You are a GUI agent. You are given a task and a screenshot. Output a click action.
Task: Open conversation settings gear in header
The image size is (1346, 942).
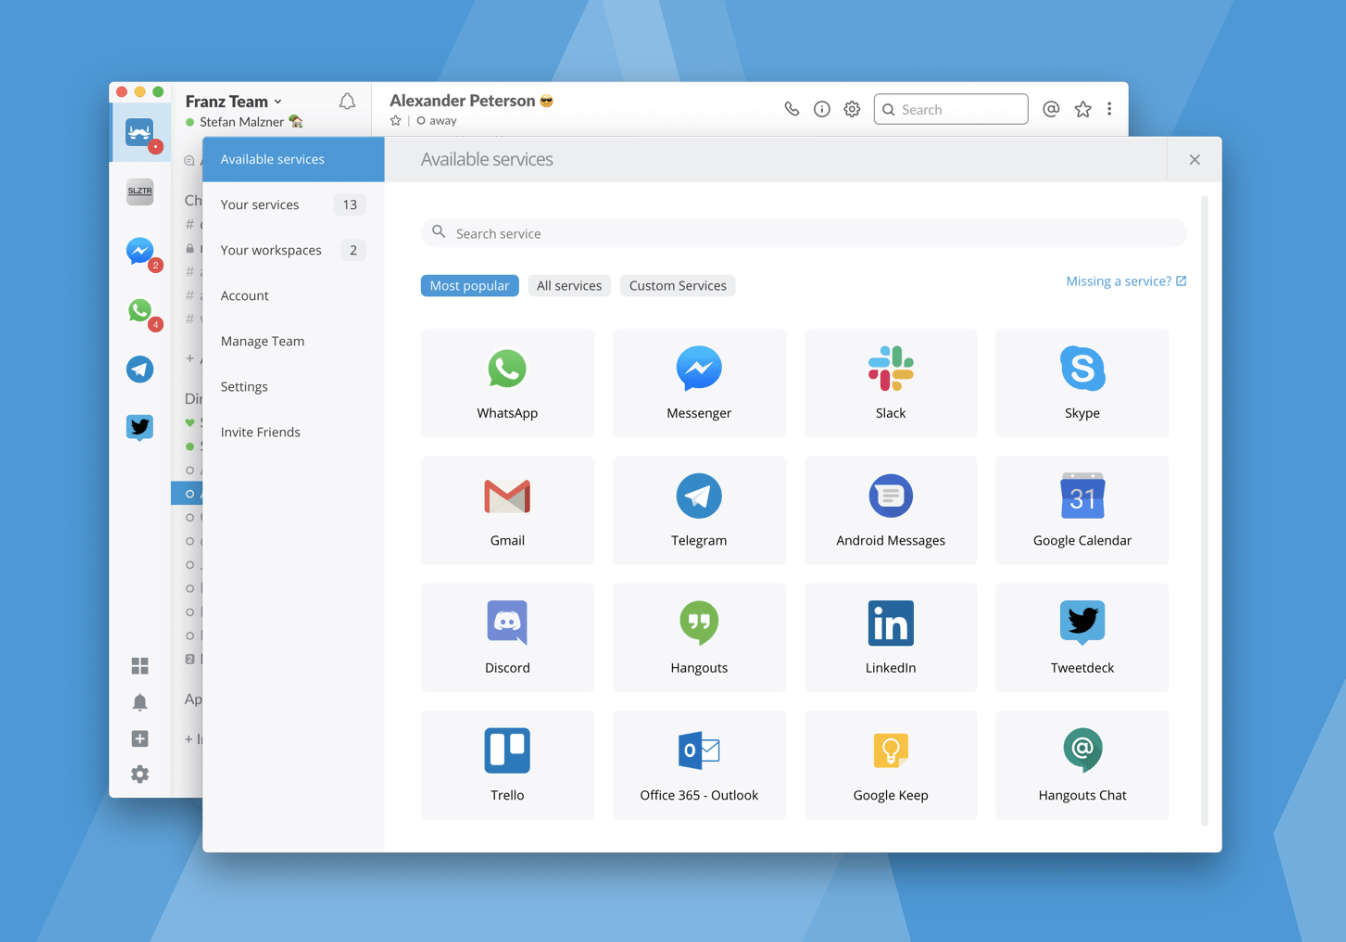pyautogui.click(x=852, y=109)
